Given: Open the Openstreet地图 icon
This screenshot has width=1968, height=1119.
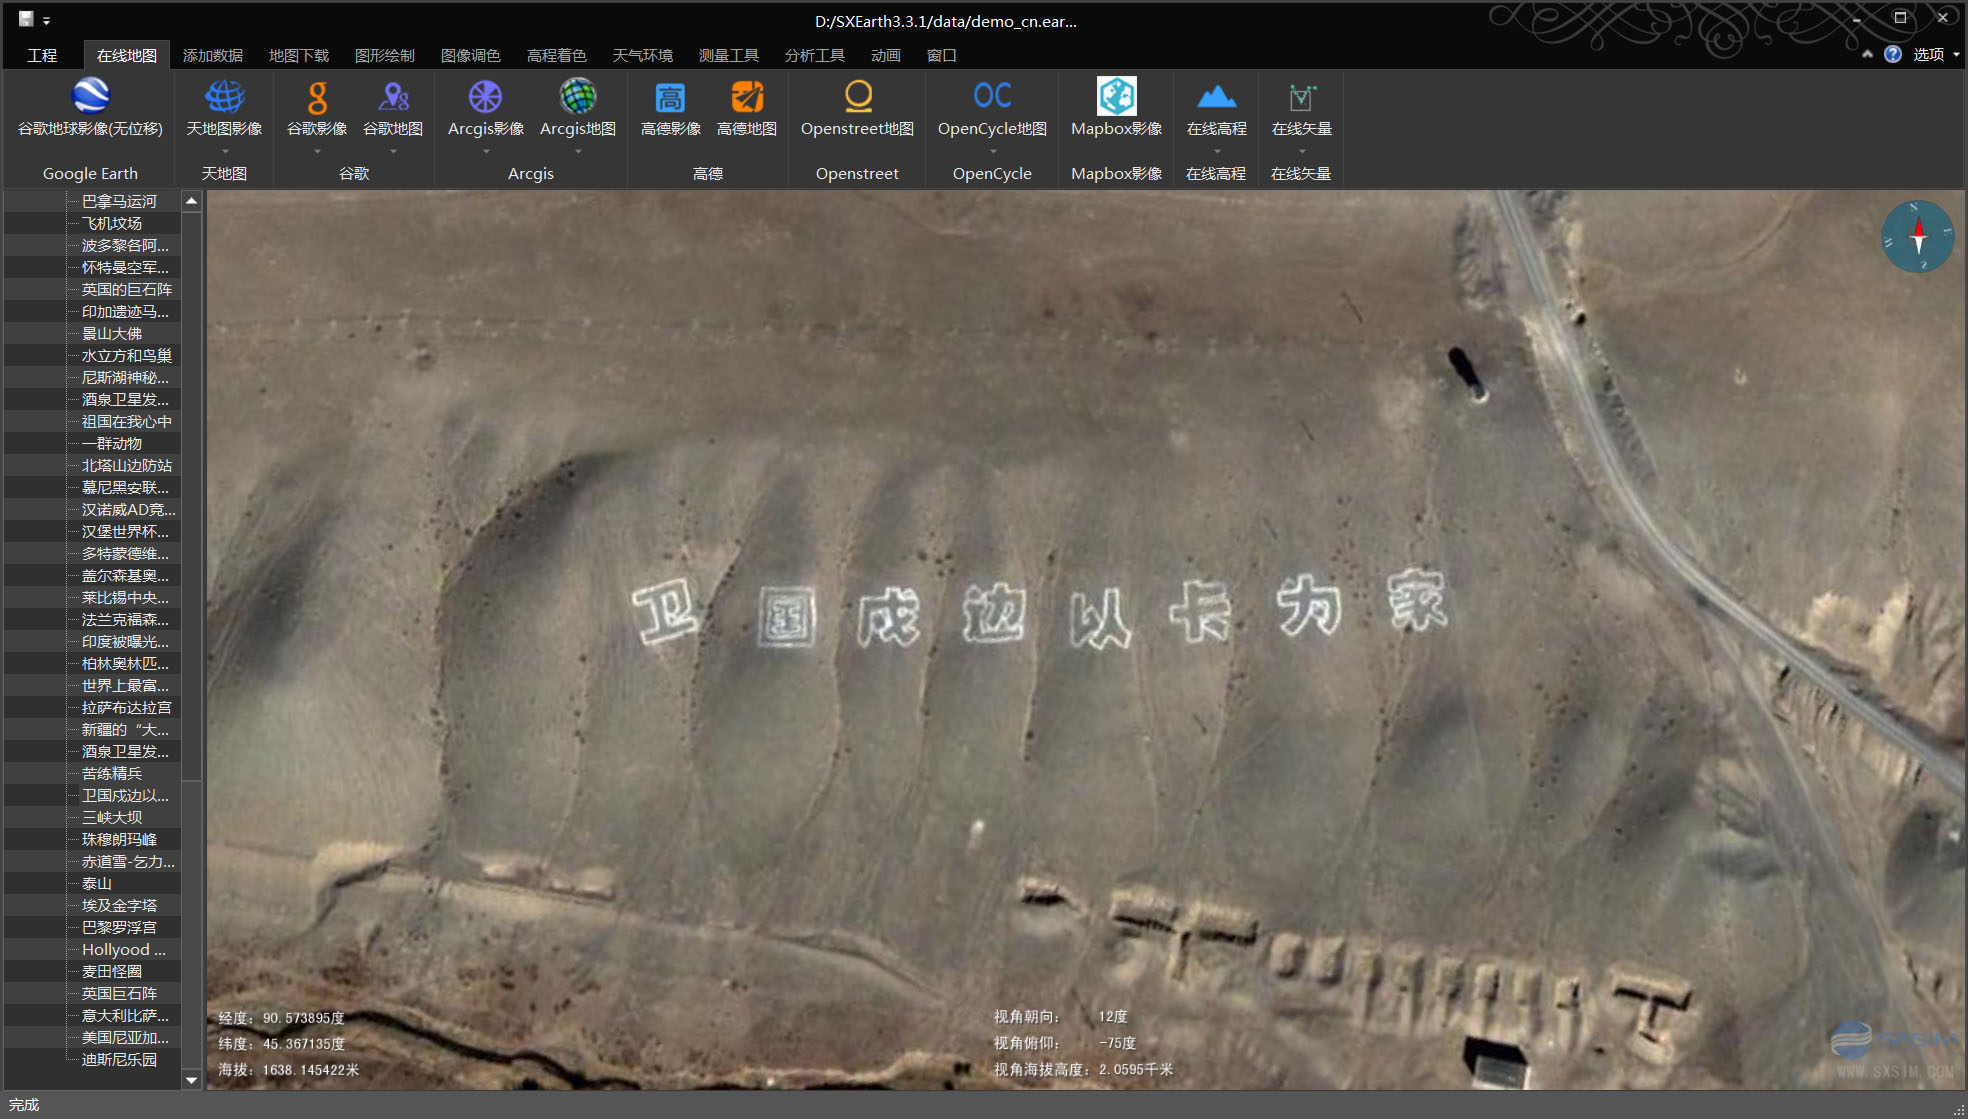Looking at the screenshot, I should click(858, 96).
